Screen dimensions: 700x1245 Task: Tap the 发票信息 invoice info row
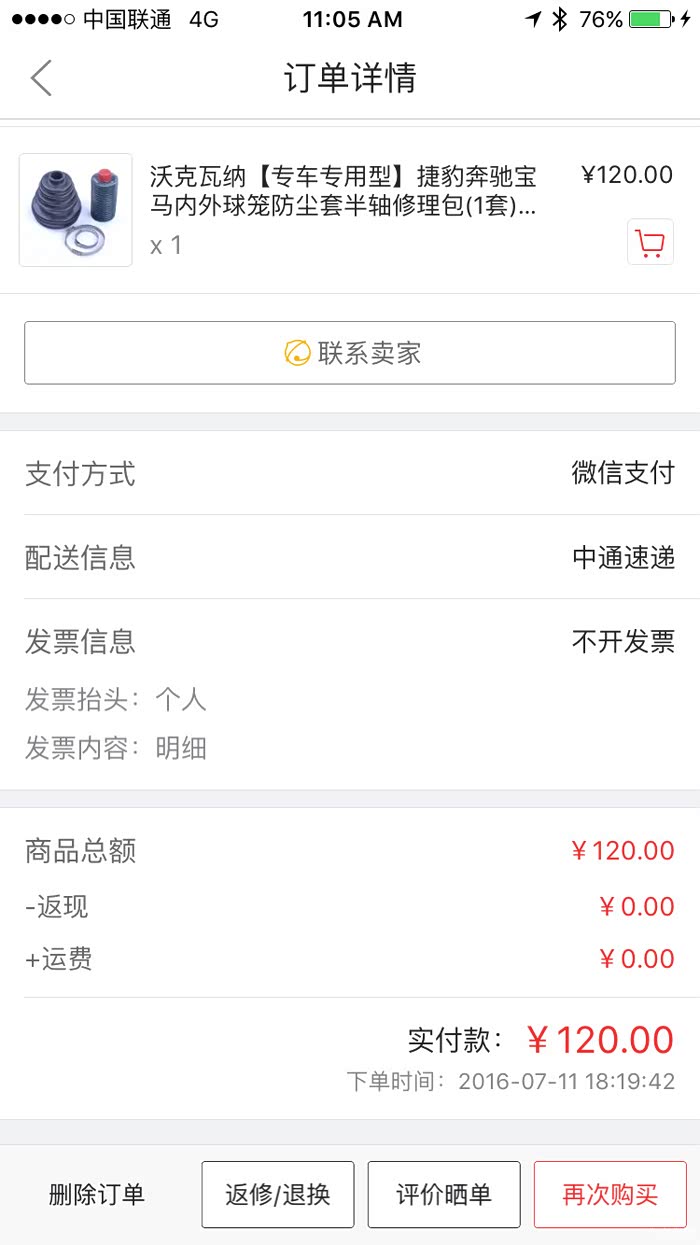[x=350, y=642]
